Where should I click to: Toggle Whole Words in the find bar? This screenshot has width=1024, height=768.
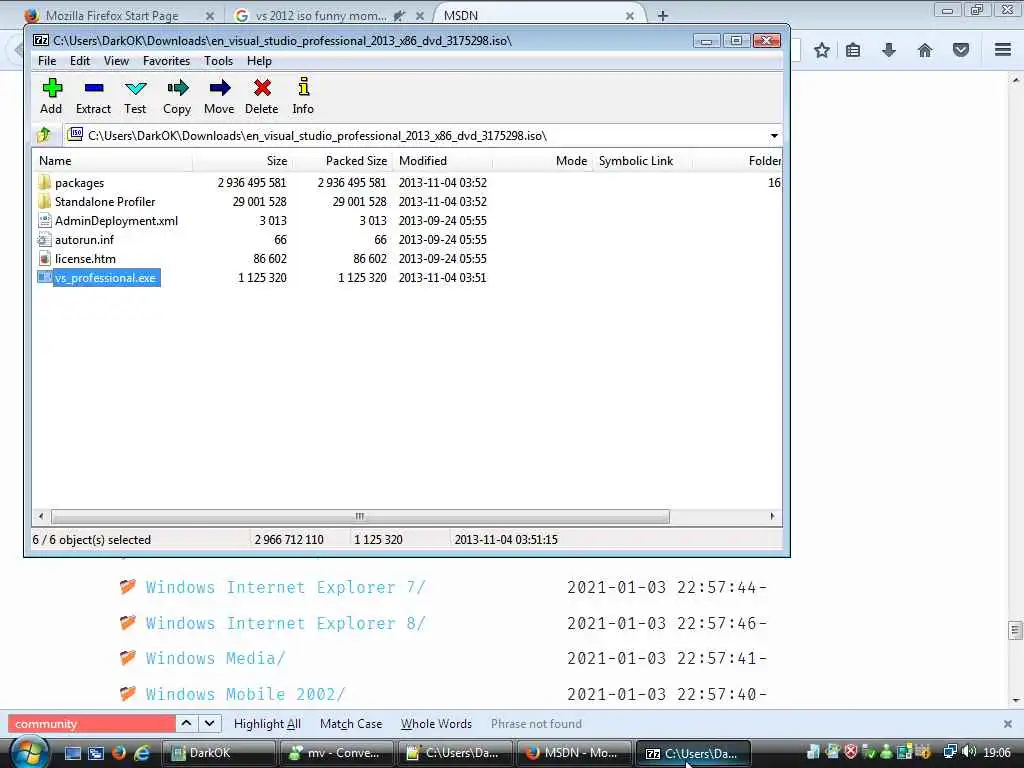pos(436,724)
